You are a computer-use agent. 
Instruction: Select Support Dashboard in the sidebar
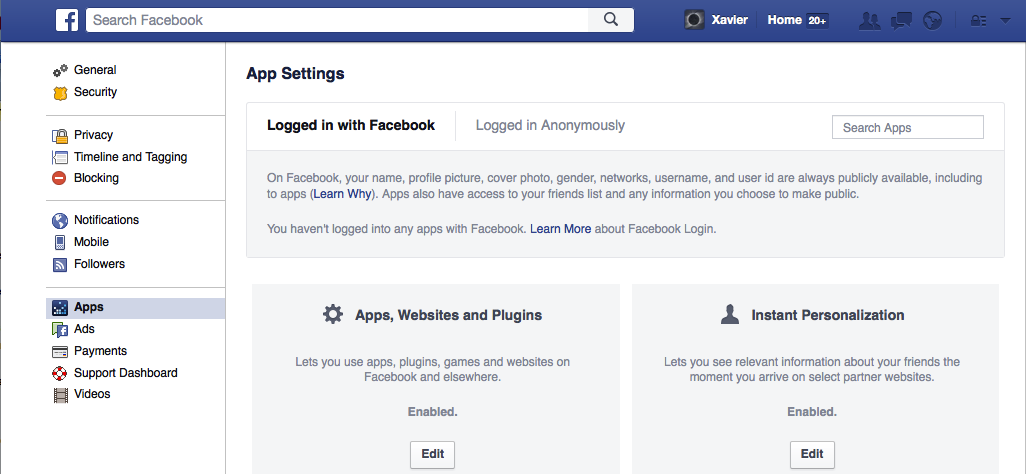[125, 373]
